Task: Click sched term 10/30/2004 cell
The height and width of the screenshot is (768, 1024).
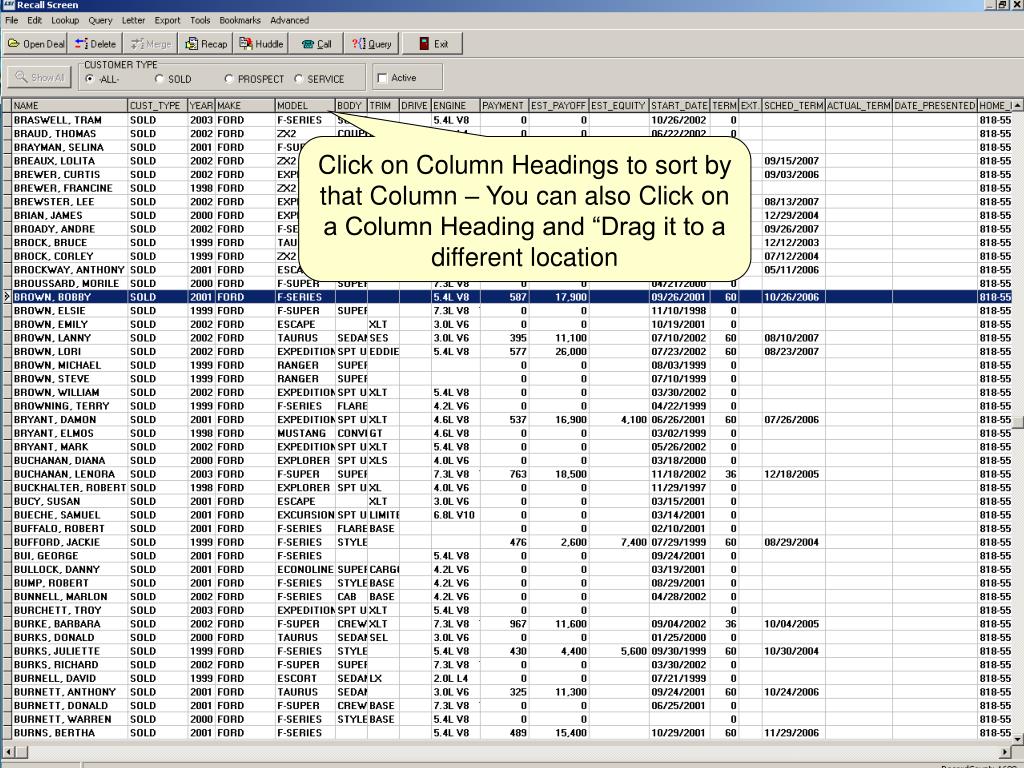Action: 792,651
